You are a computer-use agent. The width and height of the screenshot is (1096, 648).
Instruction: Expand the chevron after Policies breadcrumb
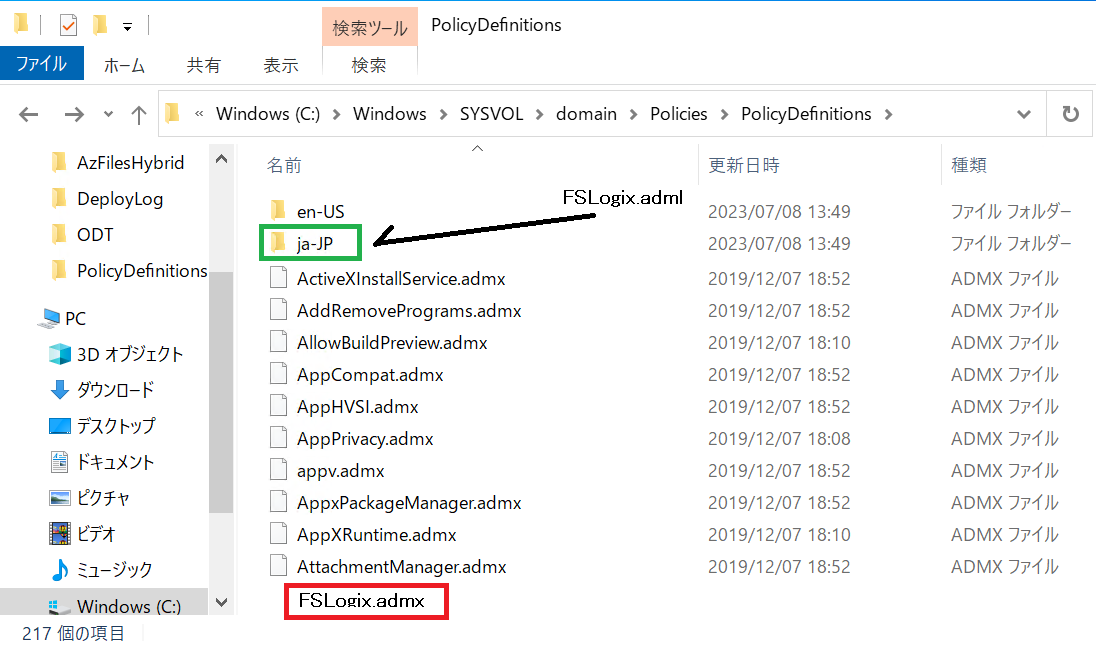point(725,115)
